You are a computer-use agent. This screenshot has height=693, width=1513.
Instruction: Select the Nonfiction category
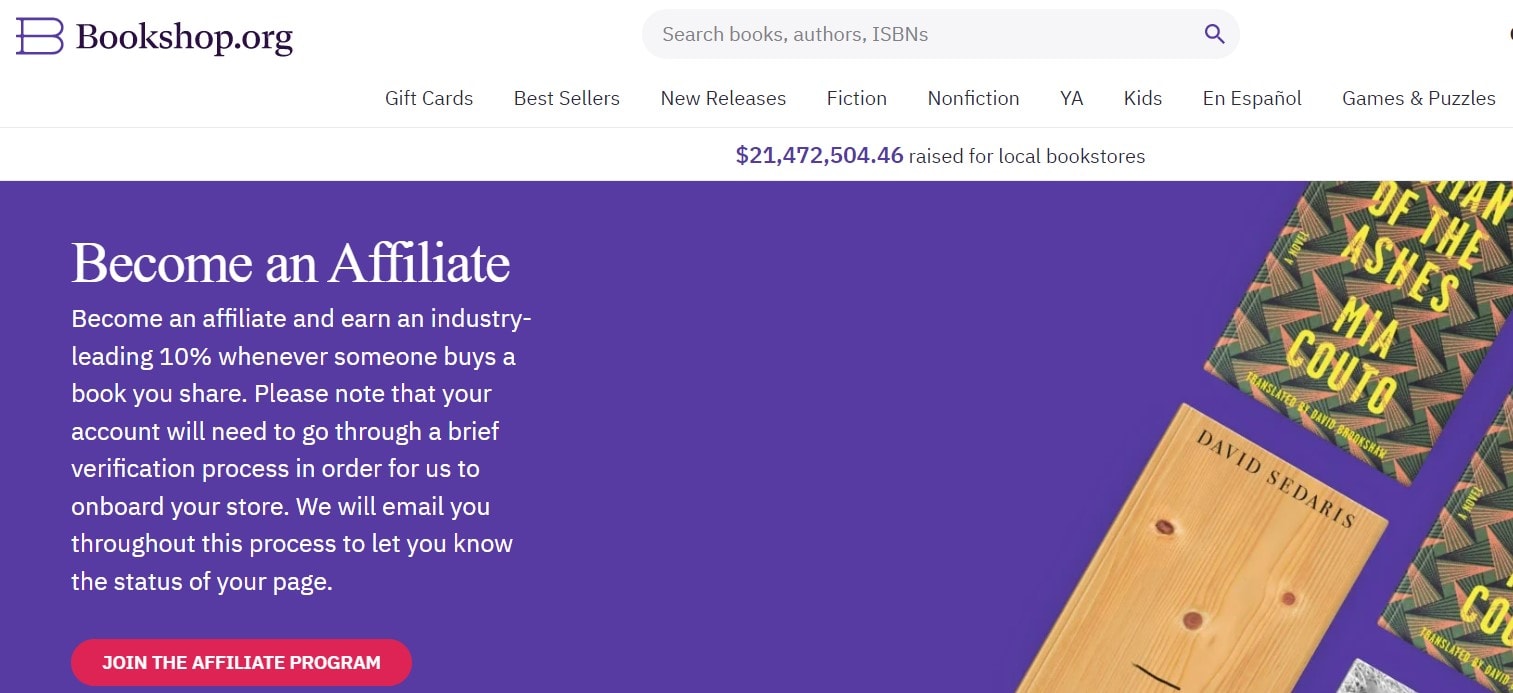pos(973,98)
